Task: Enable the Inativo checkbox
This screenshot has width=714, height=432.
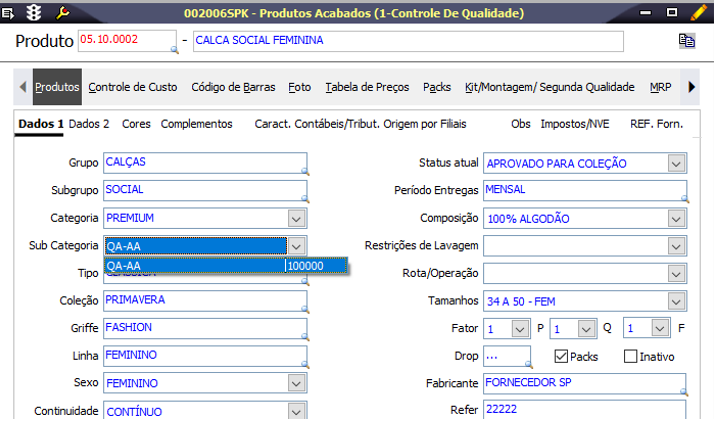Action: click(x=630, y=356)
